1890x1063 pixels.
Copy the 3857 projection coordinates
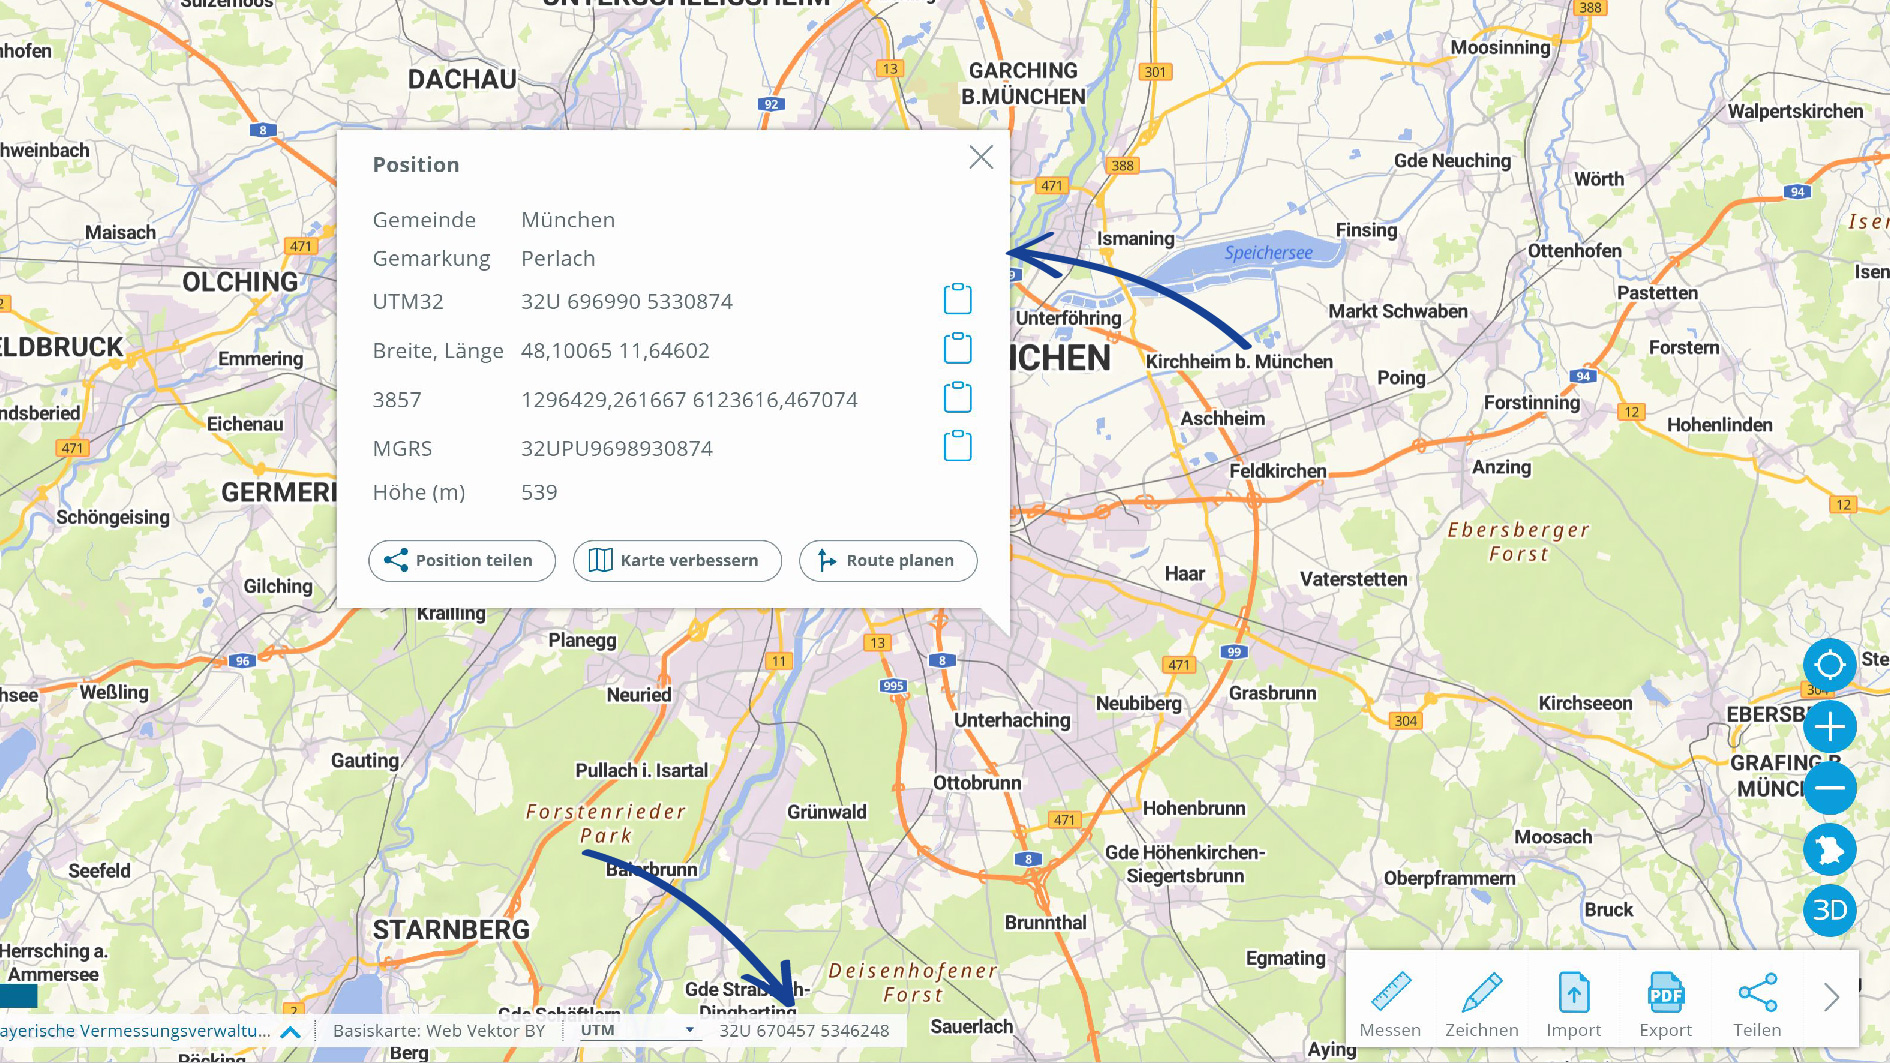[957, 398]
